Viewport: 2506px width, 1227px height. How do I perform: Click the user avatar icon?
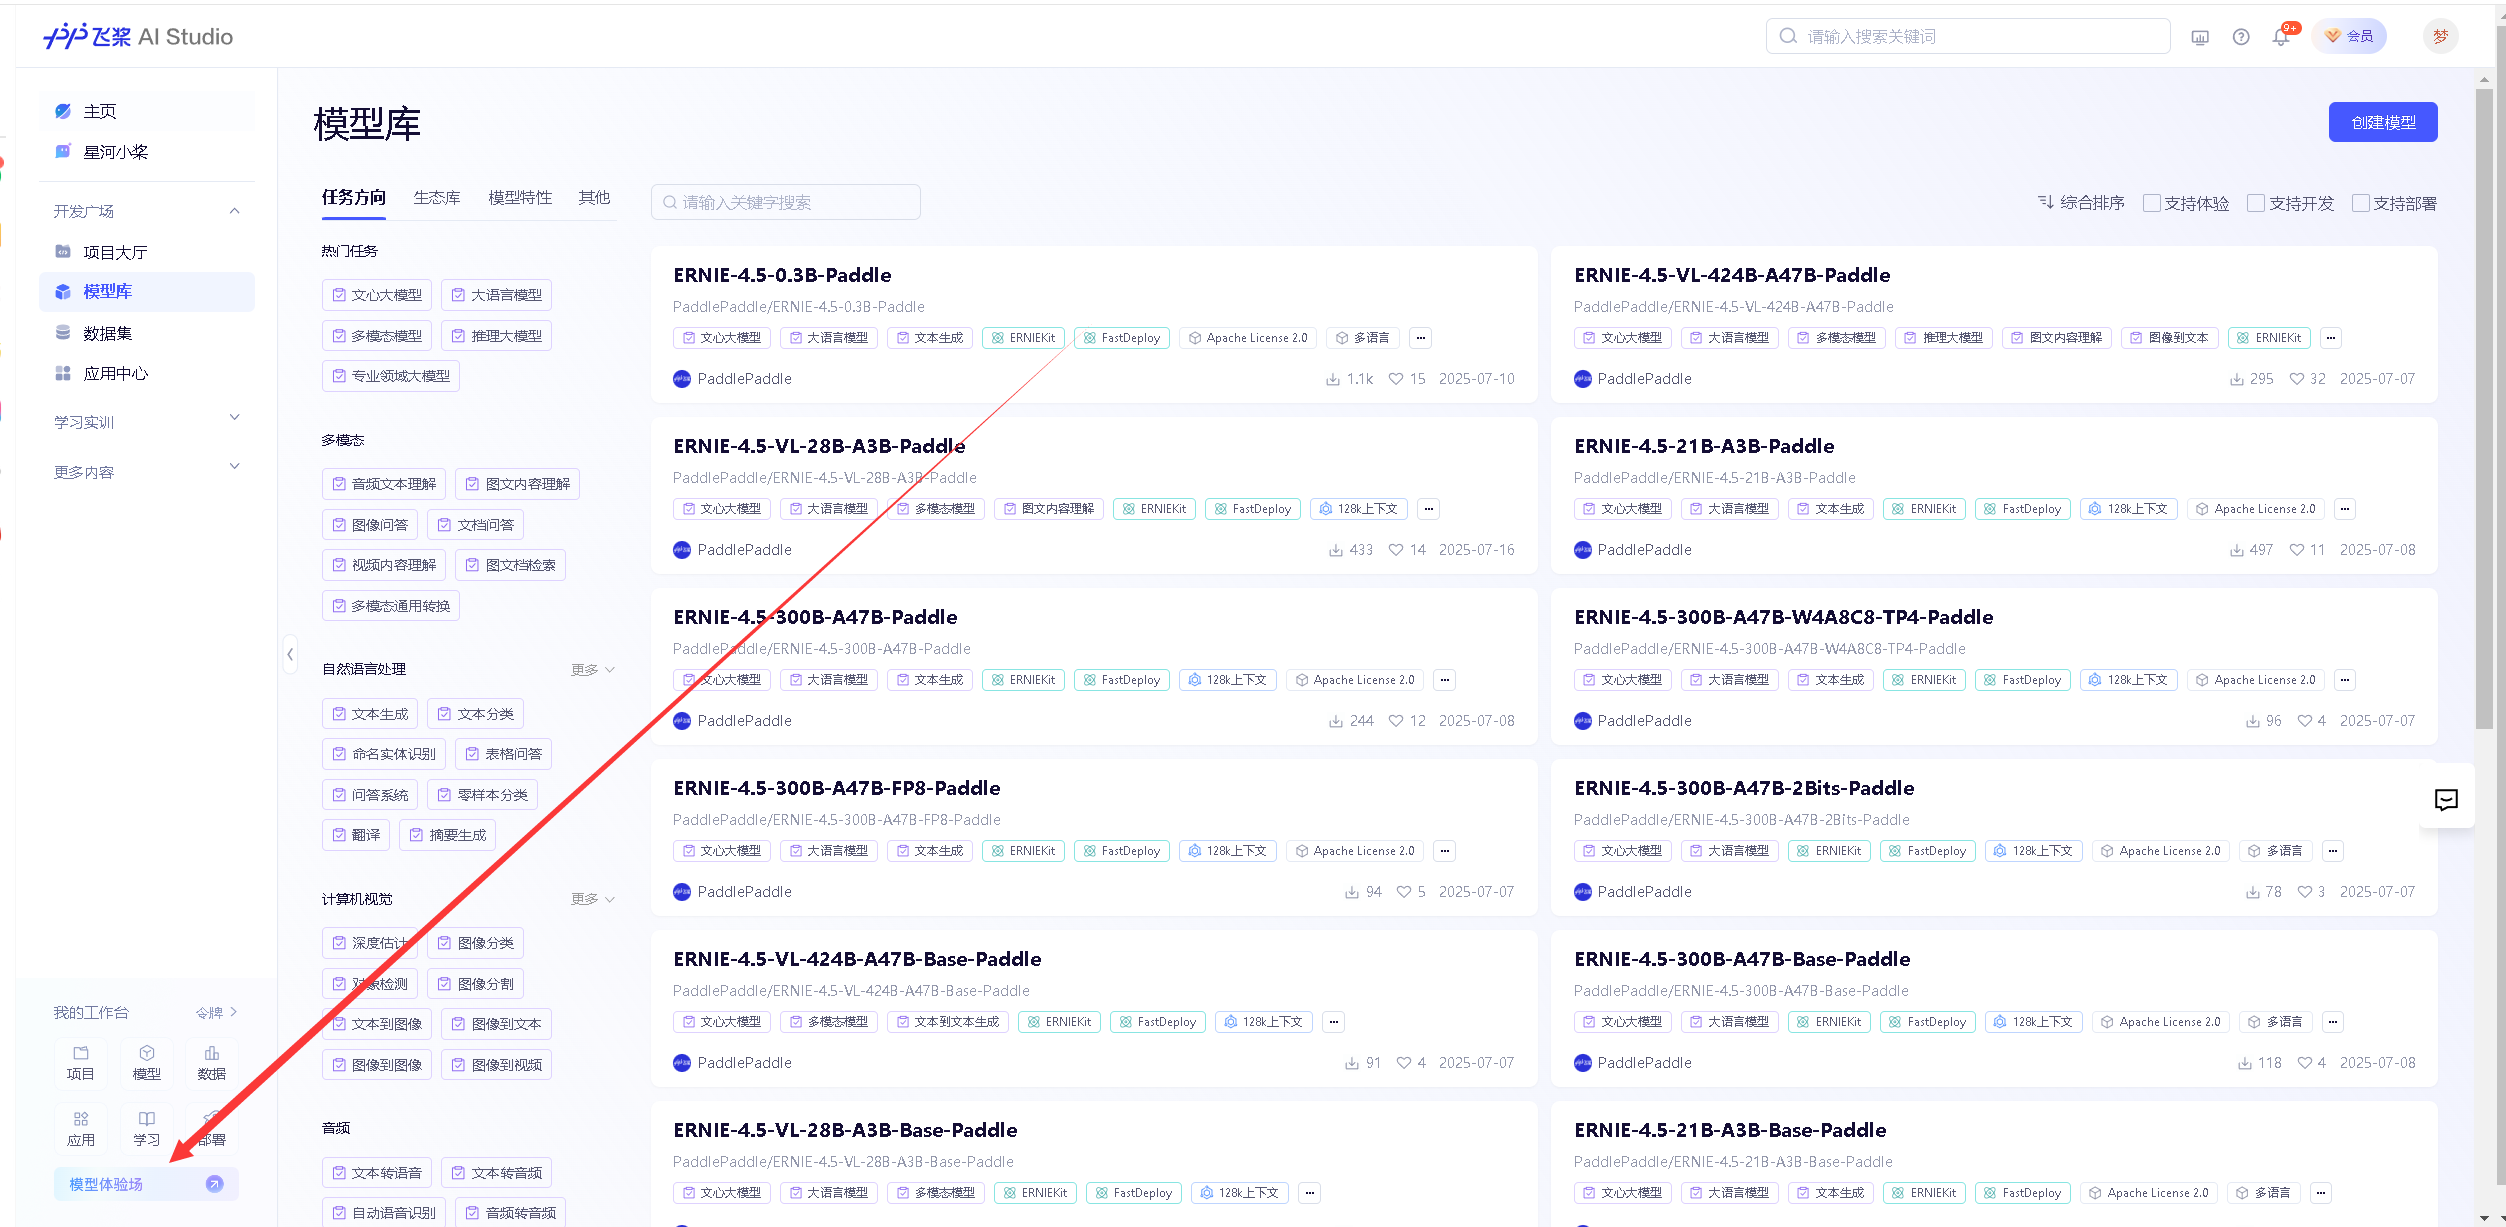pos(2440,37)
